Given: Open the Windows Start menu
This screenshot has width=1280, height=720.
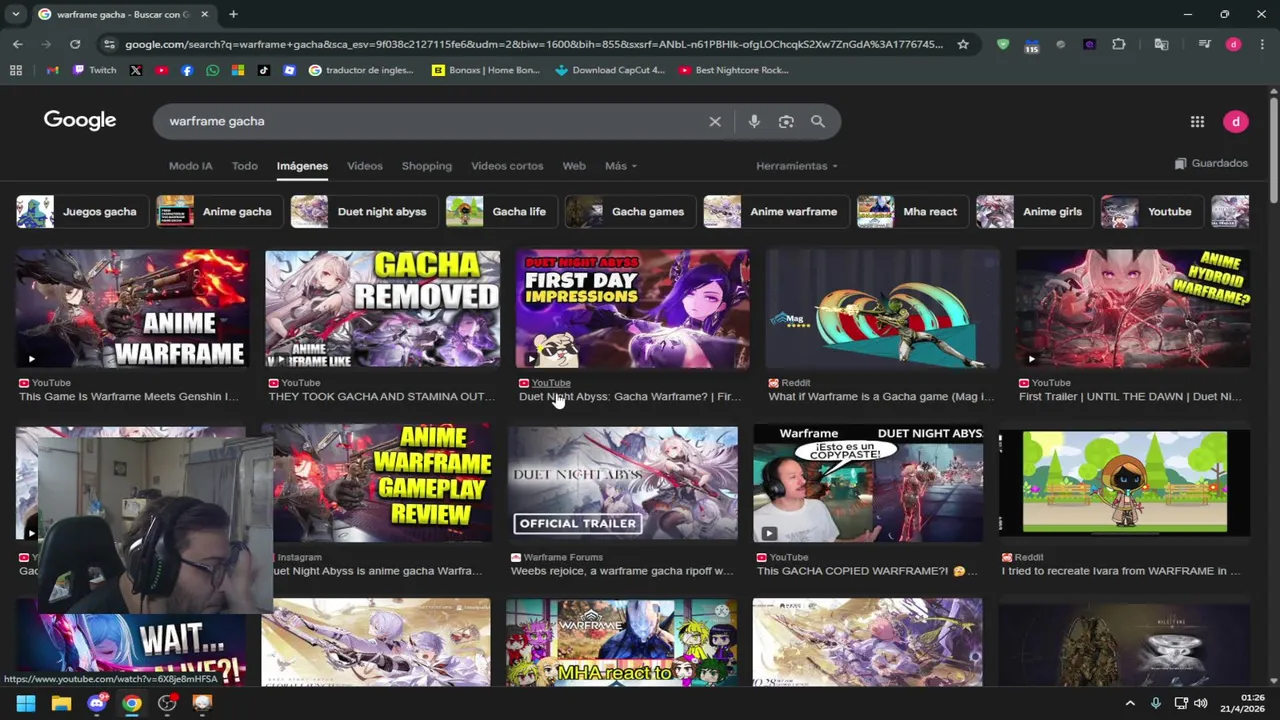Looking at the screenshot, I should point(25,703).
